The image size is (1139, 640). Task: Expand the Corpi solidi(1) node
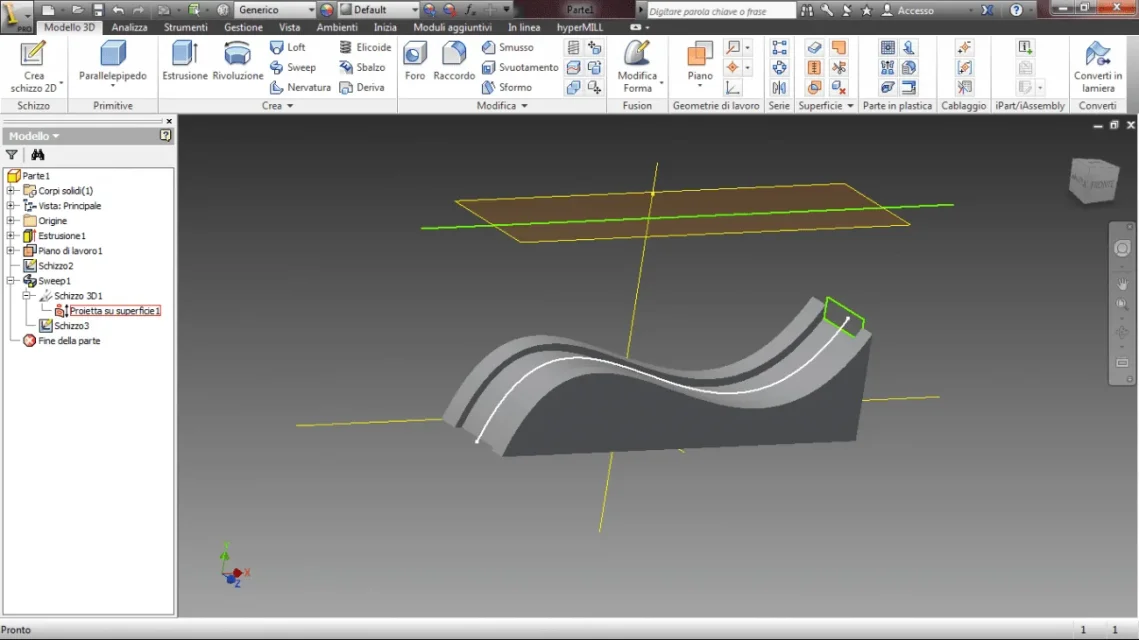(x=11, y=190)
